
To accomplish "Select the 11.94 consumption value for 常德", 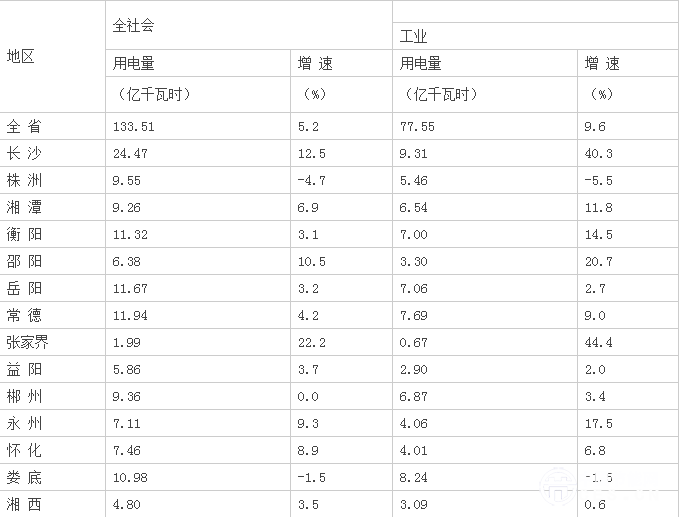I will pyautogui.click(x=133, y=316).
